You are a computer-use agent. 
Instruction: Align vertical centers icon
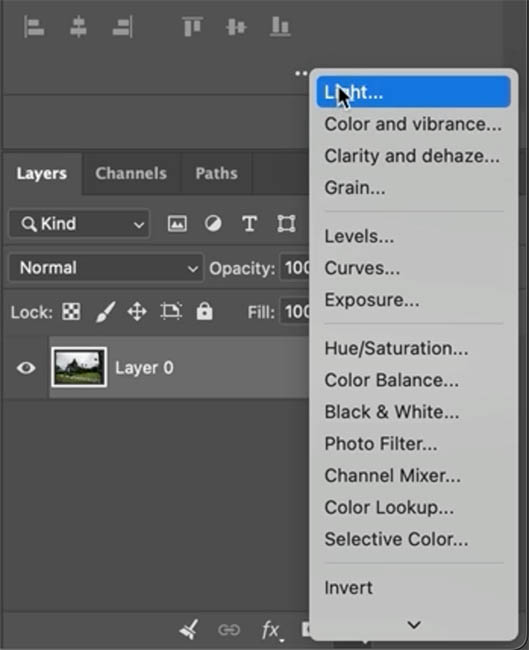pyautogui.click(x=236, y=27)
